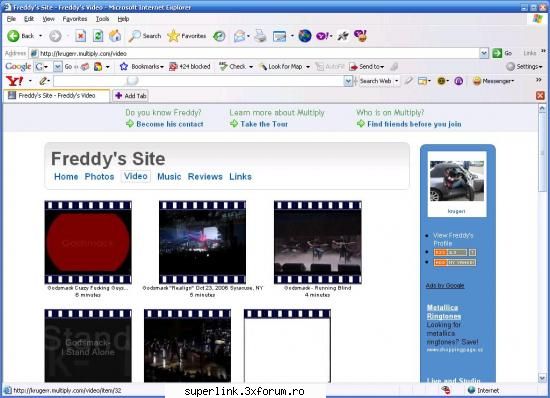Click the grey Forward arrow icon
The width and height of the screenshot is (550, 398).
point(55,36)
